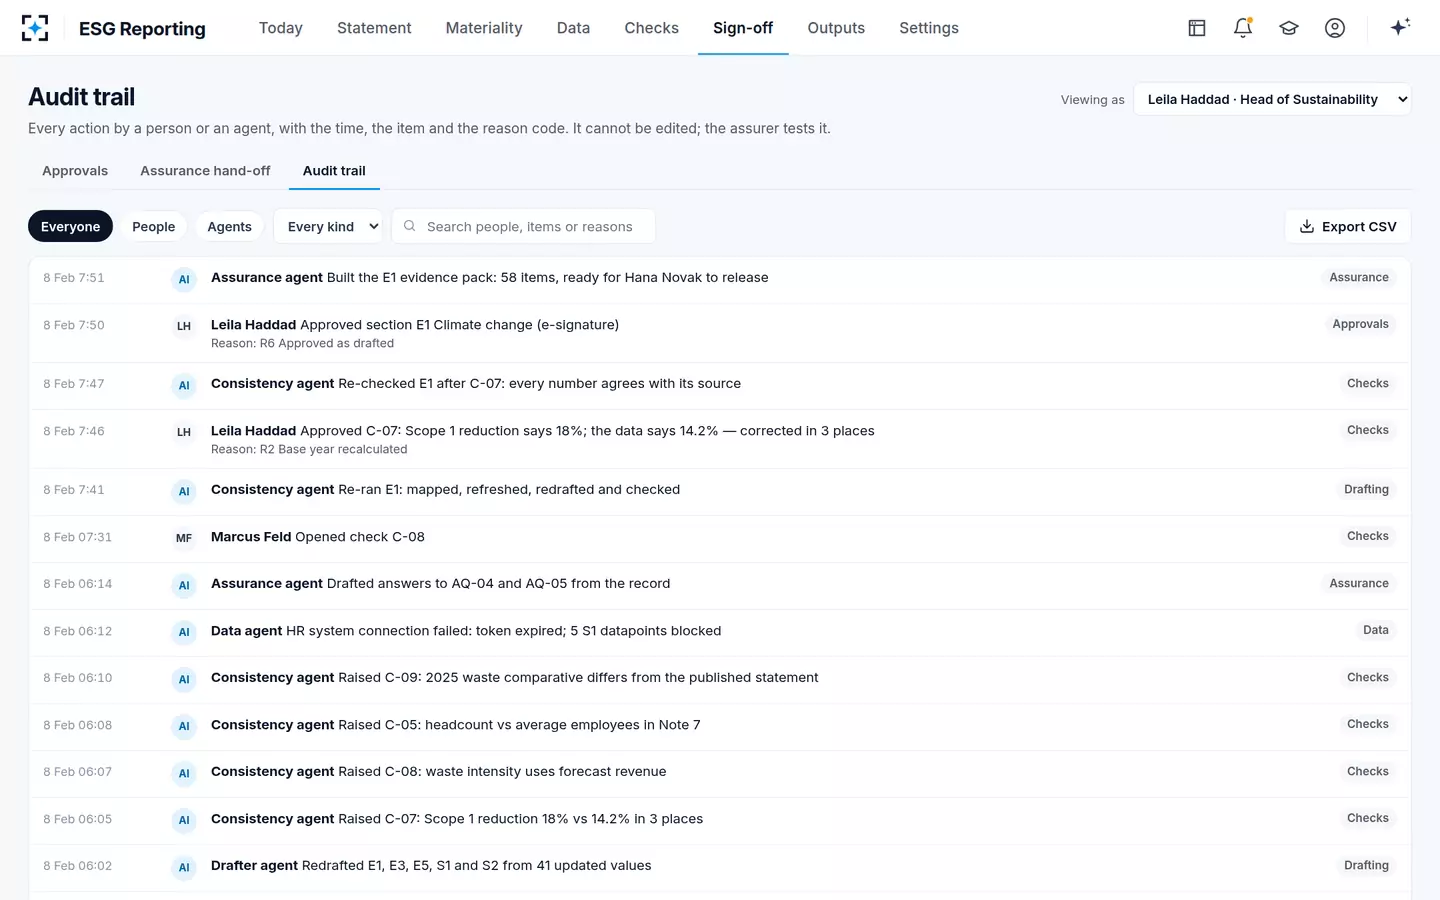Filter audit trail to Everyone
Screen dimensions: 1440x900
tap(70, 227)
